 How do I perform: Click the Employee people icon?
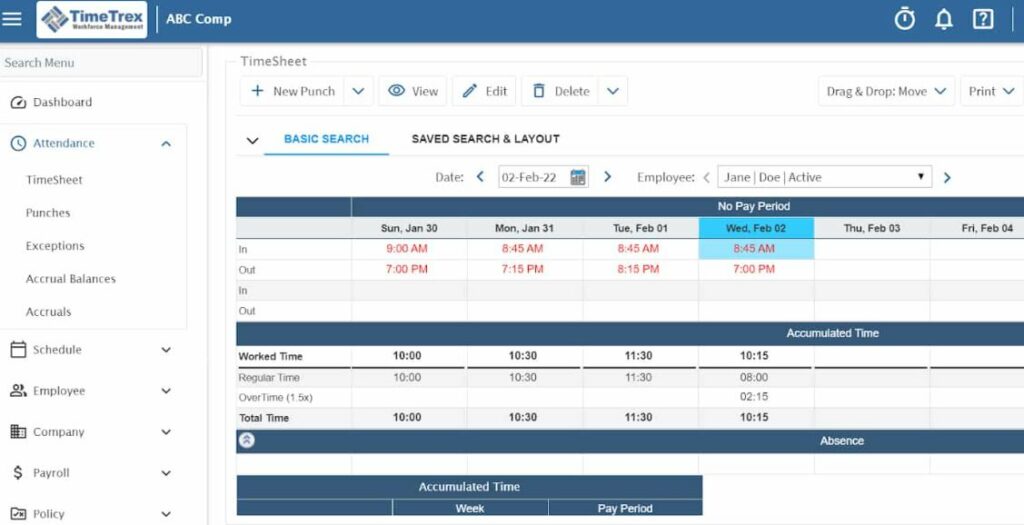pyautogui.click(x=18, y=390)
